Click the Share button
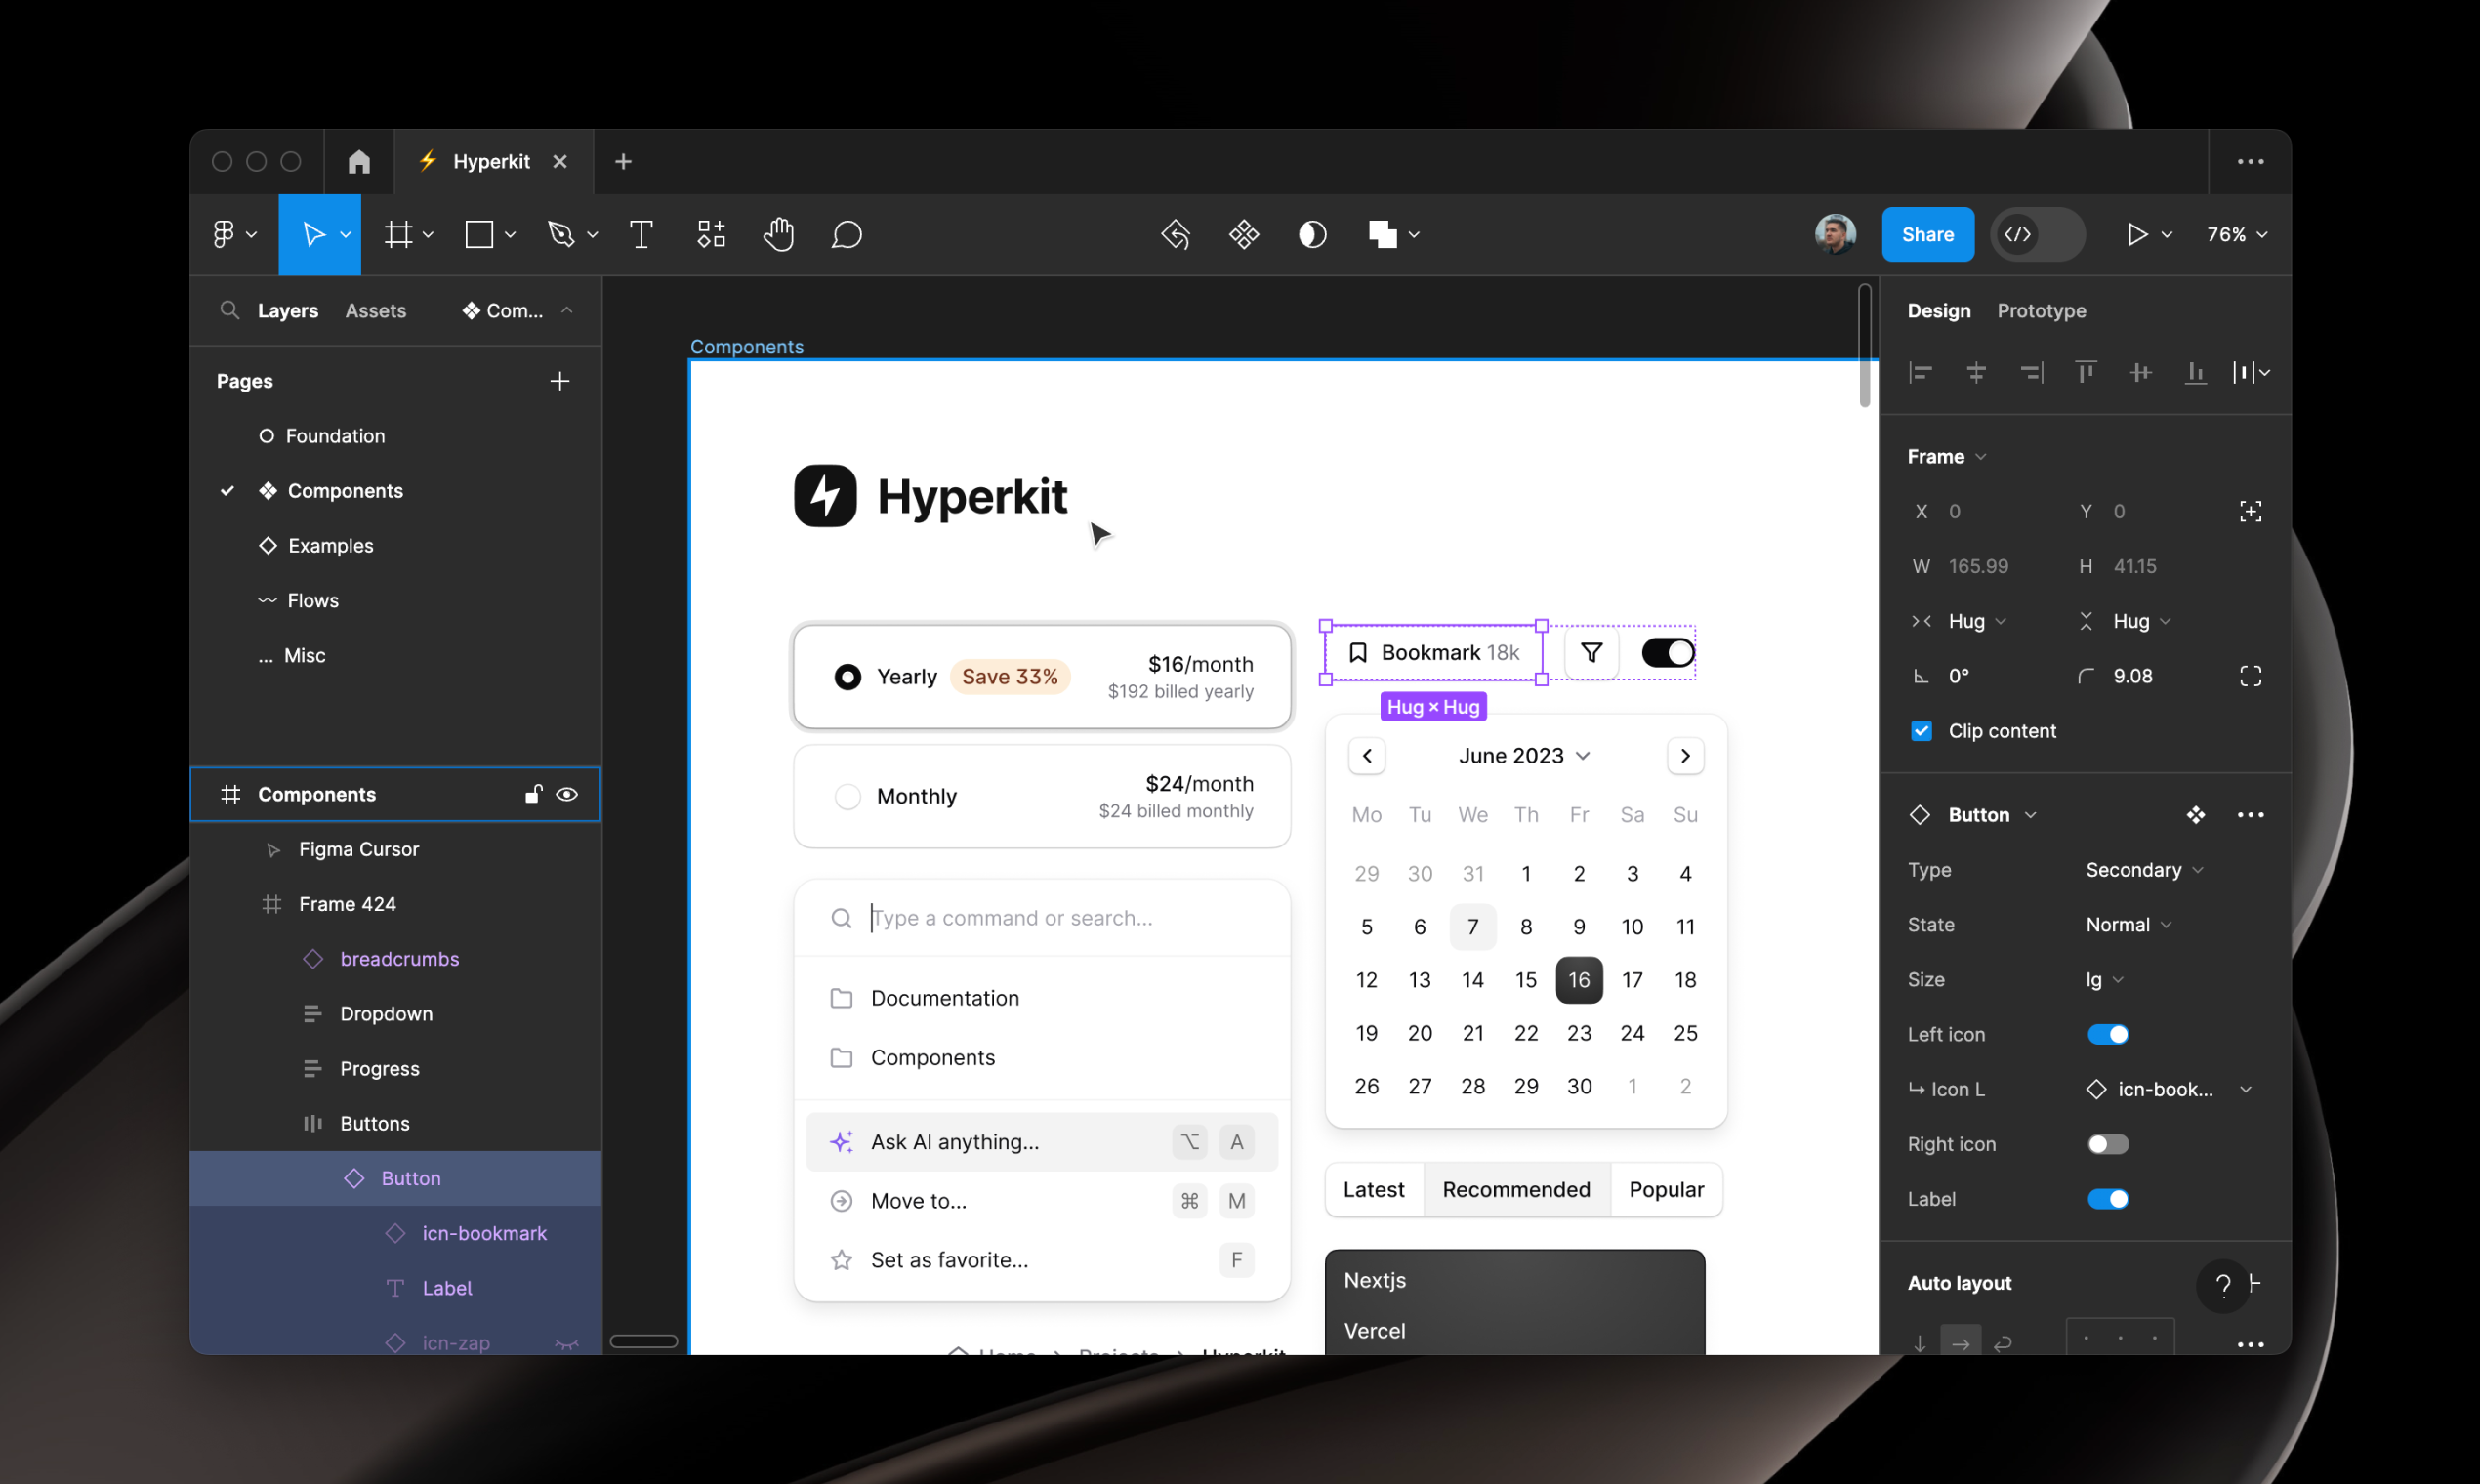 [x=1927, y=234]
